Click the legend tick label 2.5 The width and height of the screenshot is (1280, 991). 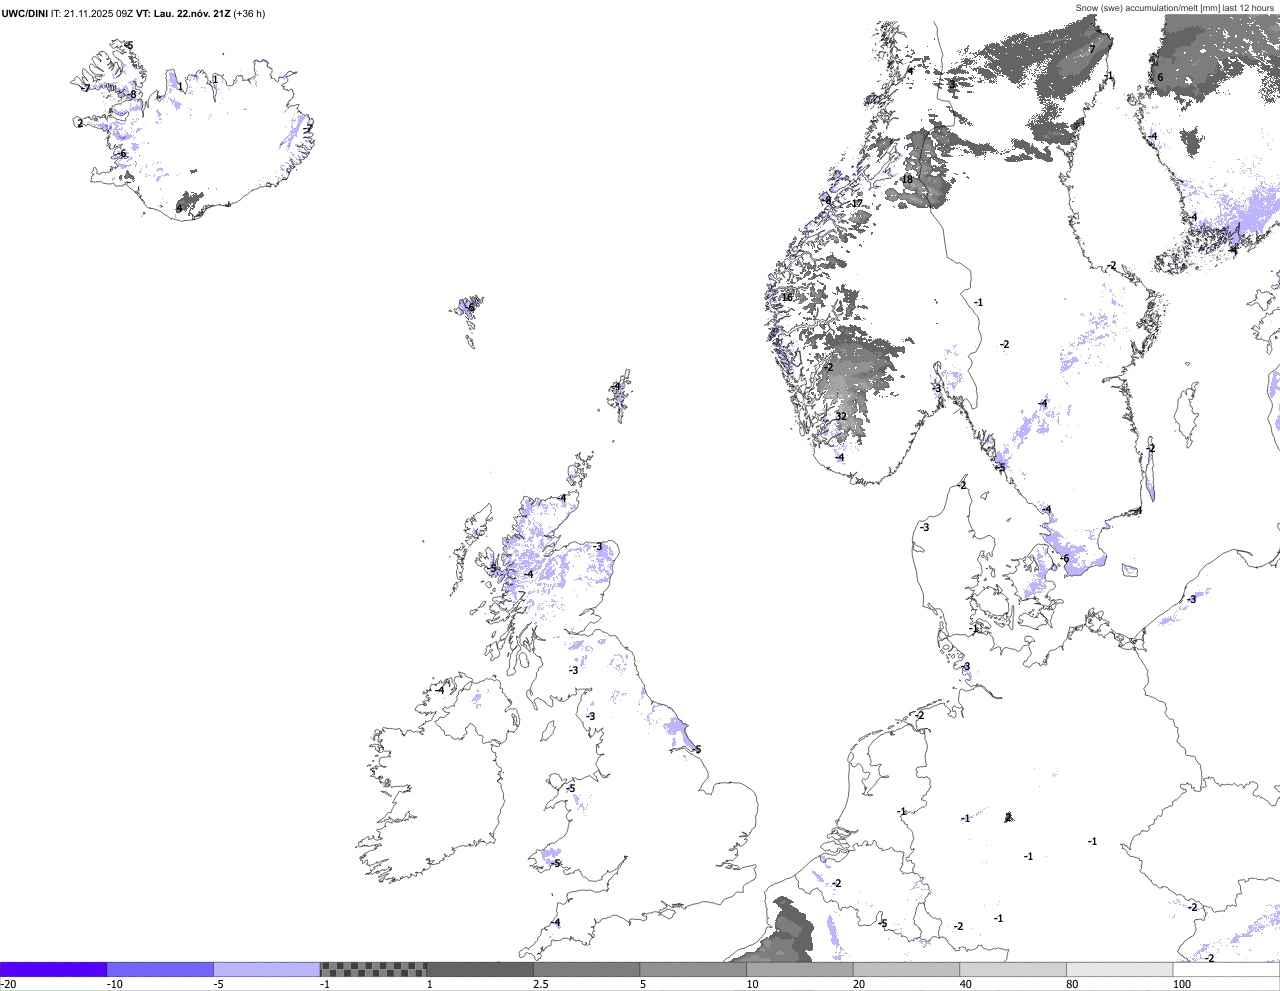coord(541,984)
